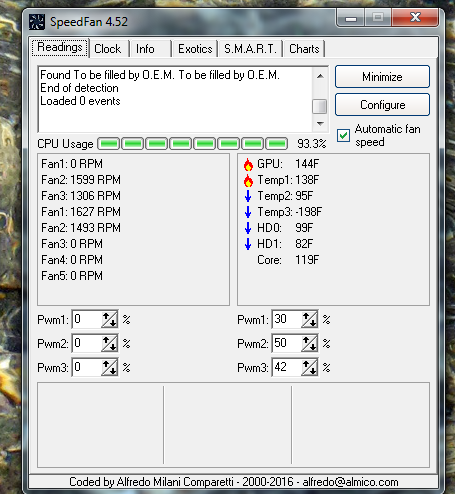Switch to the Charts tab
This screenshot has width=455, height=494.
point(304,49)
